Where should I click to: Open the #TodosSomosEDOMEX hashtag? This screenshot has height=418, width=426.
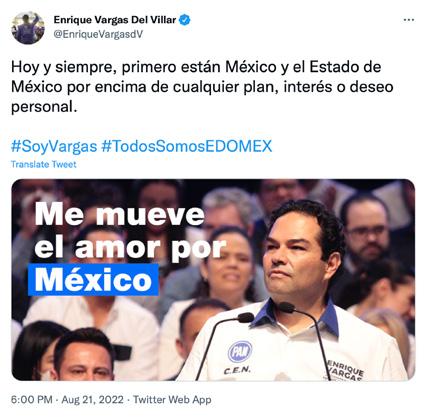pyautogui.click(x=187, y=146)
